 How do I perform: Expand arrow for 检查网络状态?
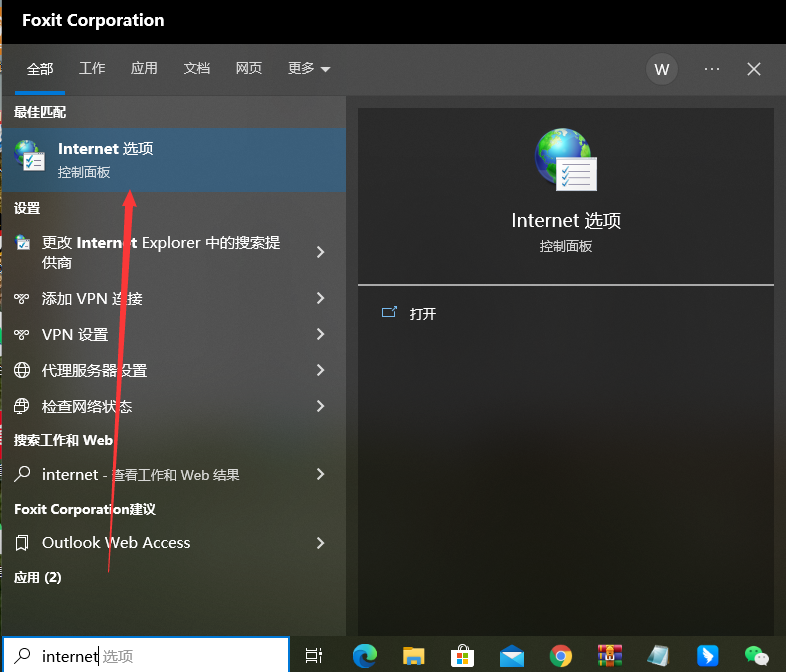(321, 406)
